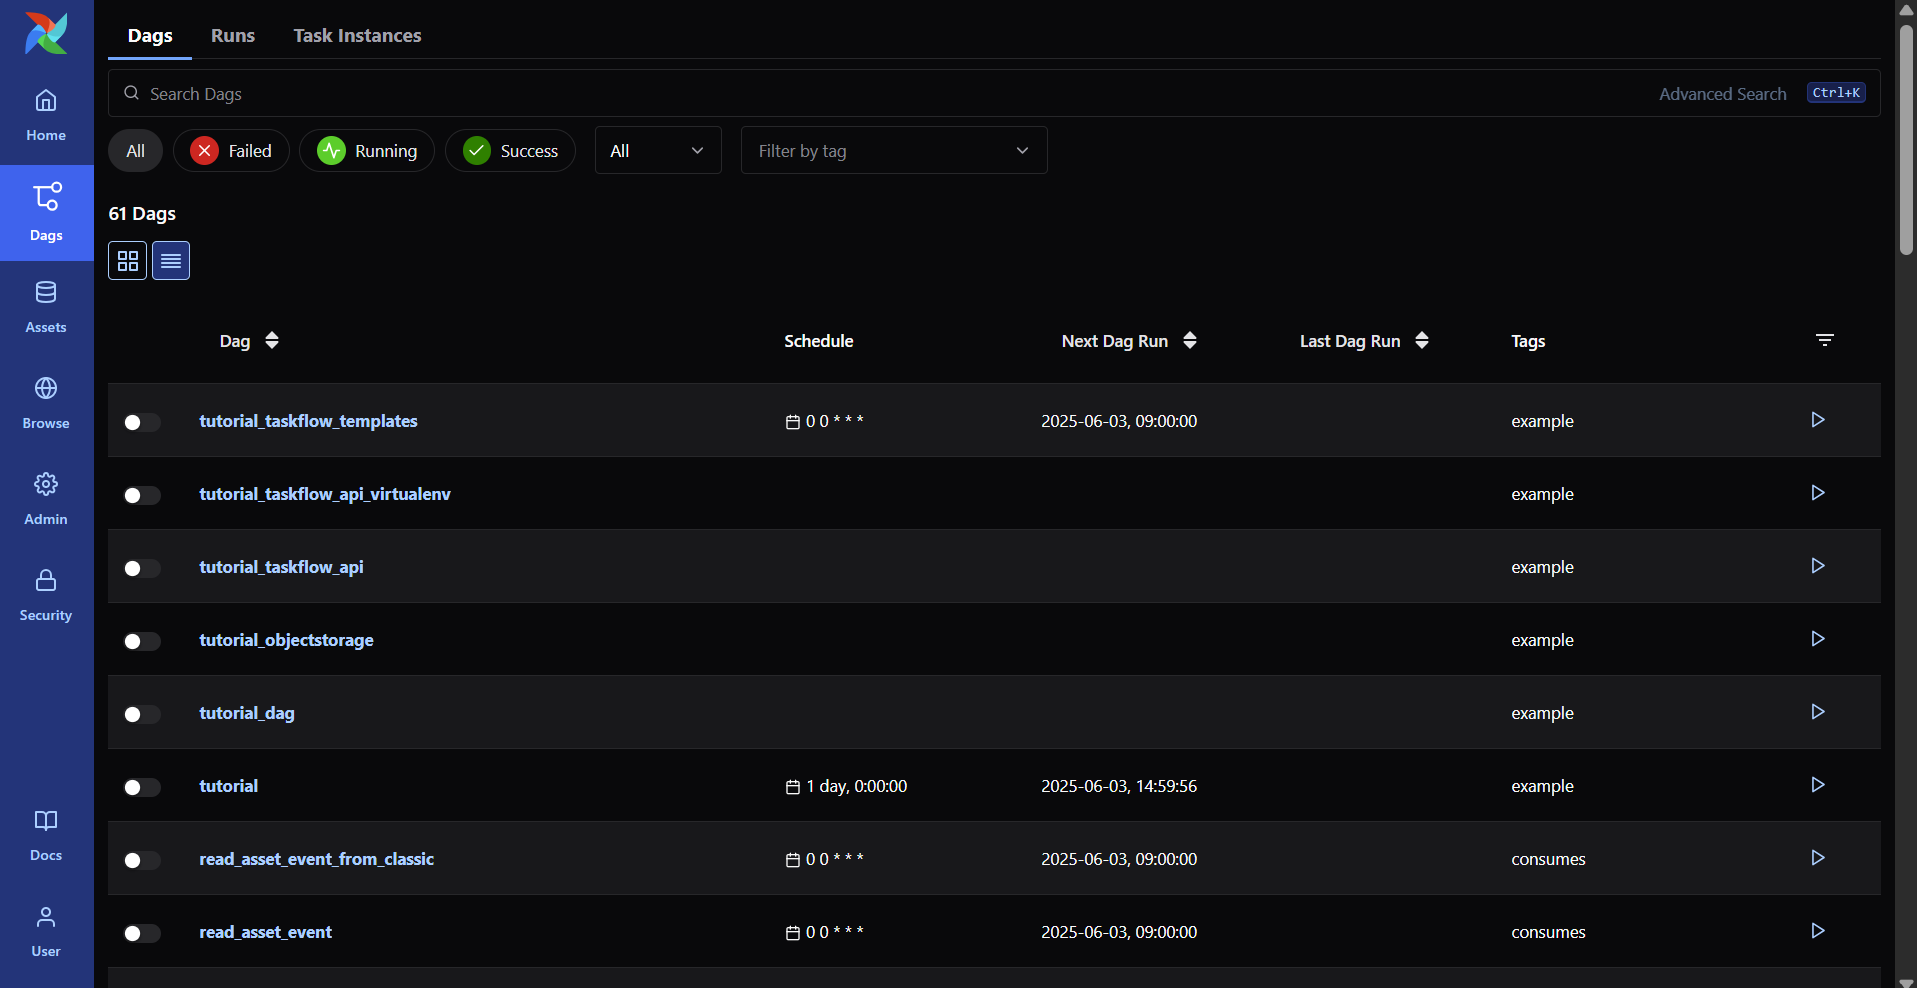Open tutorial_dag dag link
Image resolution: width=1917 pixels, height=988 pixels.
tap(247, 713)
